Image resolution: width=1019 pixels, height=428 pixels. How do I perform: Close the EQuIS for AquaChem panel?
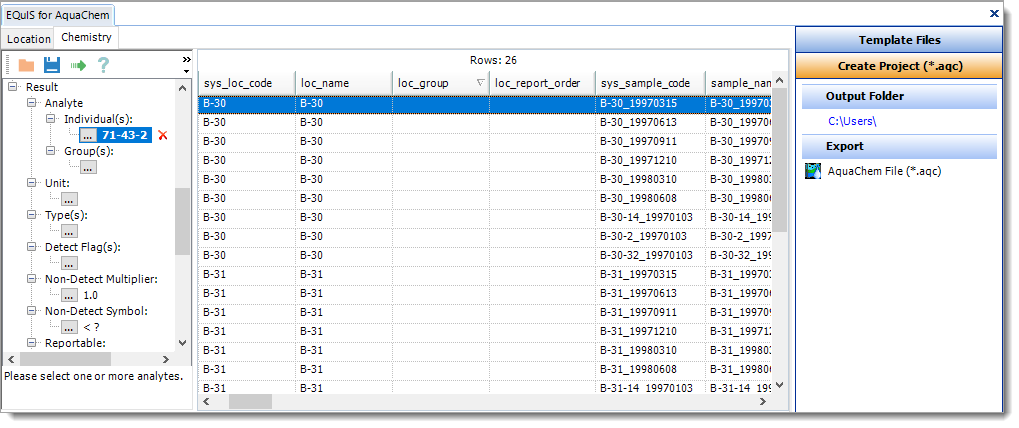994,13
